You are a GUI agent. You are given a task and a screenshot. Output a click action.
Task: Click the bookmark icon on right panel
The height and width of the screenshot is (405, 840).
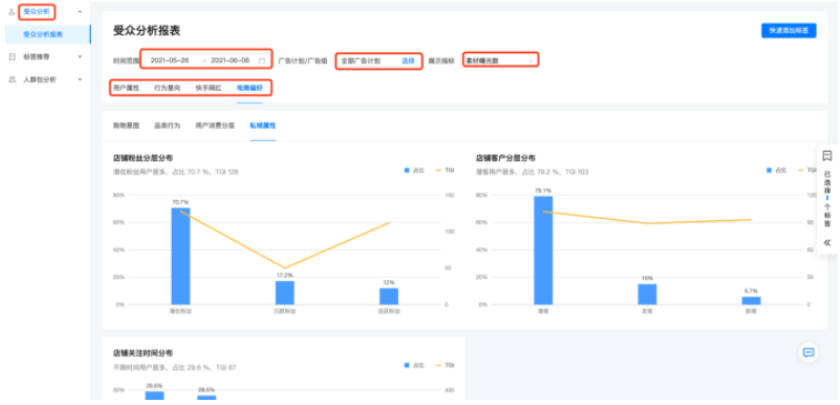click(827, 156)
